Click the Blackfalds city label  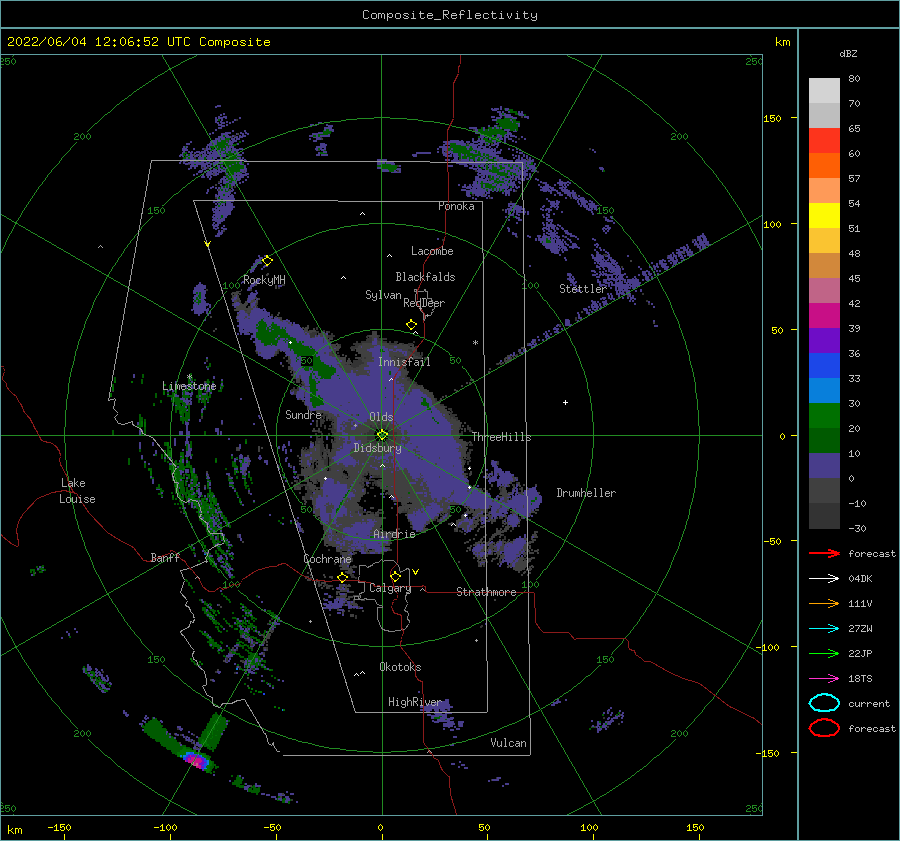click(x=425, y=277)
